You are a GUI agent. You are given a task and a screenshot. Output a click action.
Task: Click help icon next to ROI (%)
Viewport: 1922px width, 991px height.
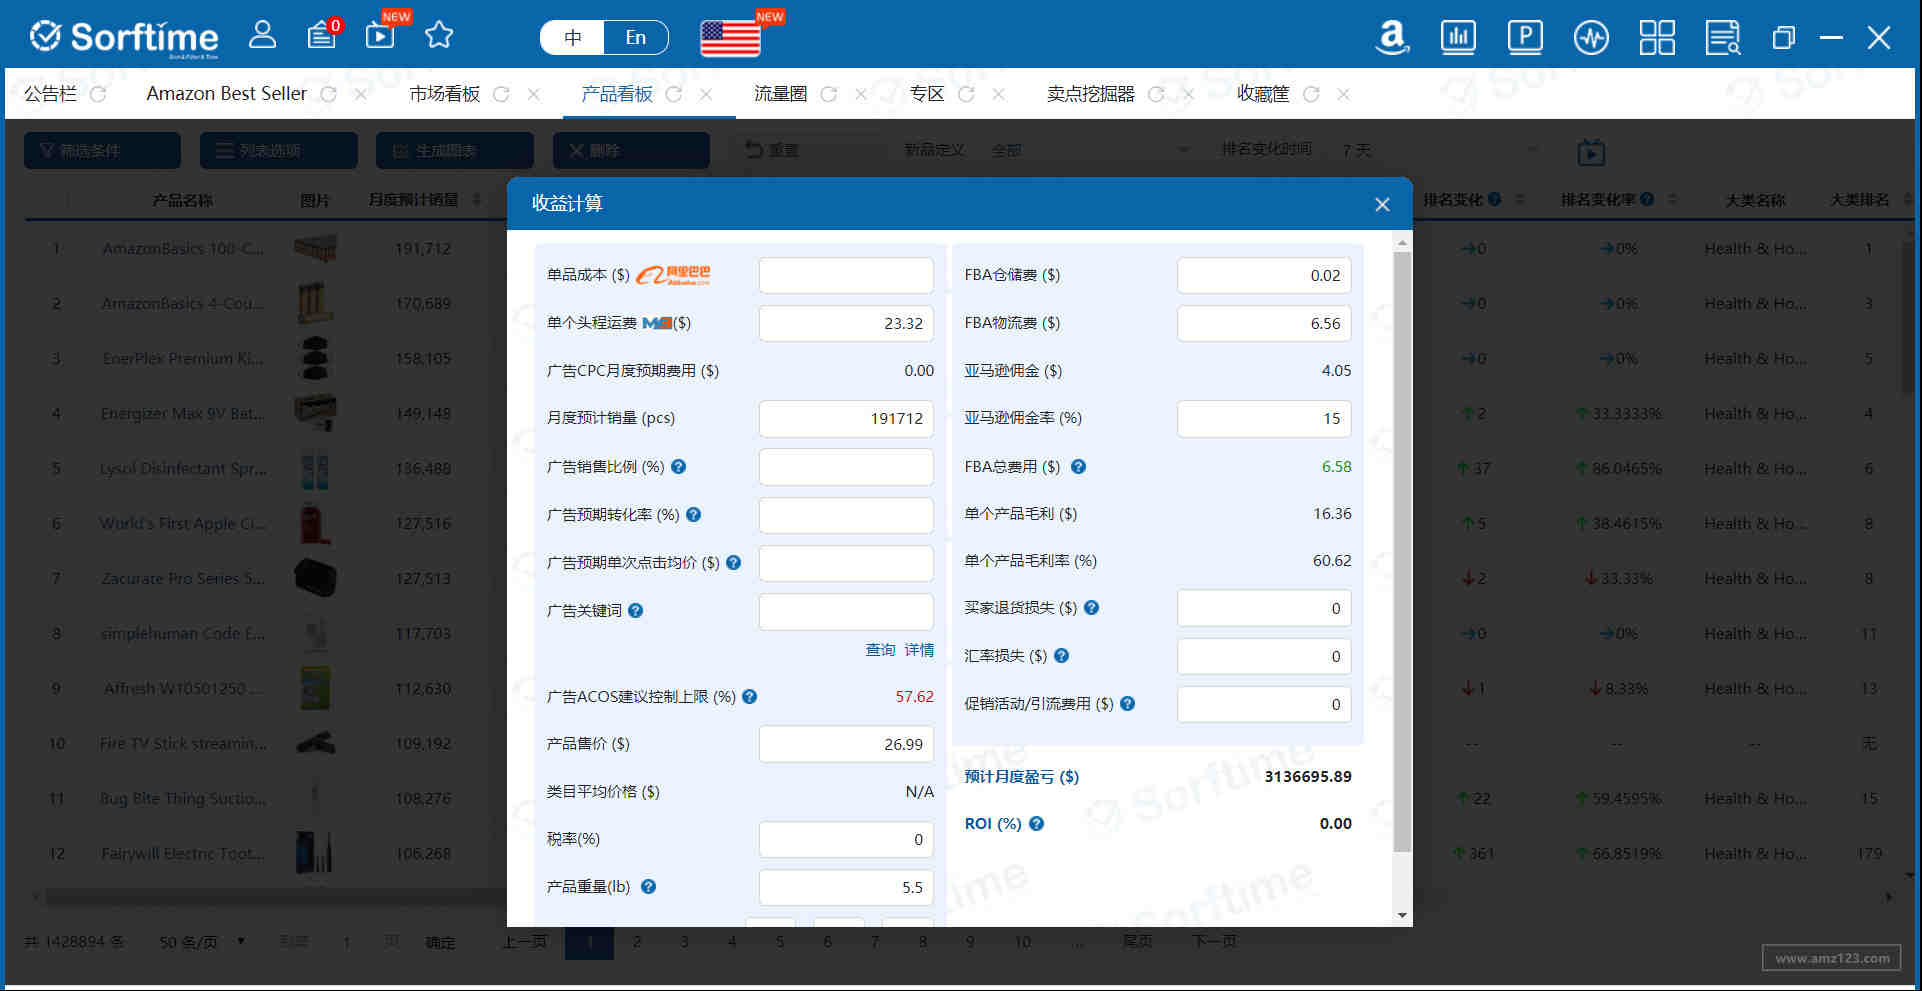(x=1036, y=823)
